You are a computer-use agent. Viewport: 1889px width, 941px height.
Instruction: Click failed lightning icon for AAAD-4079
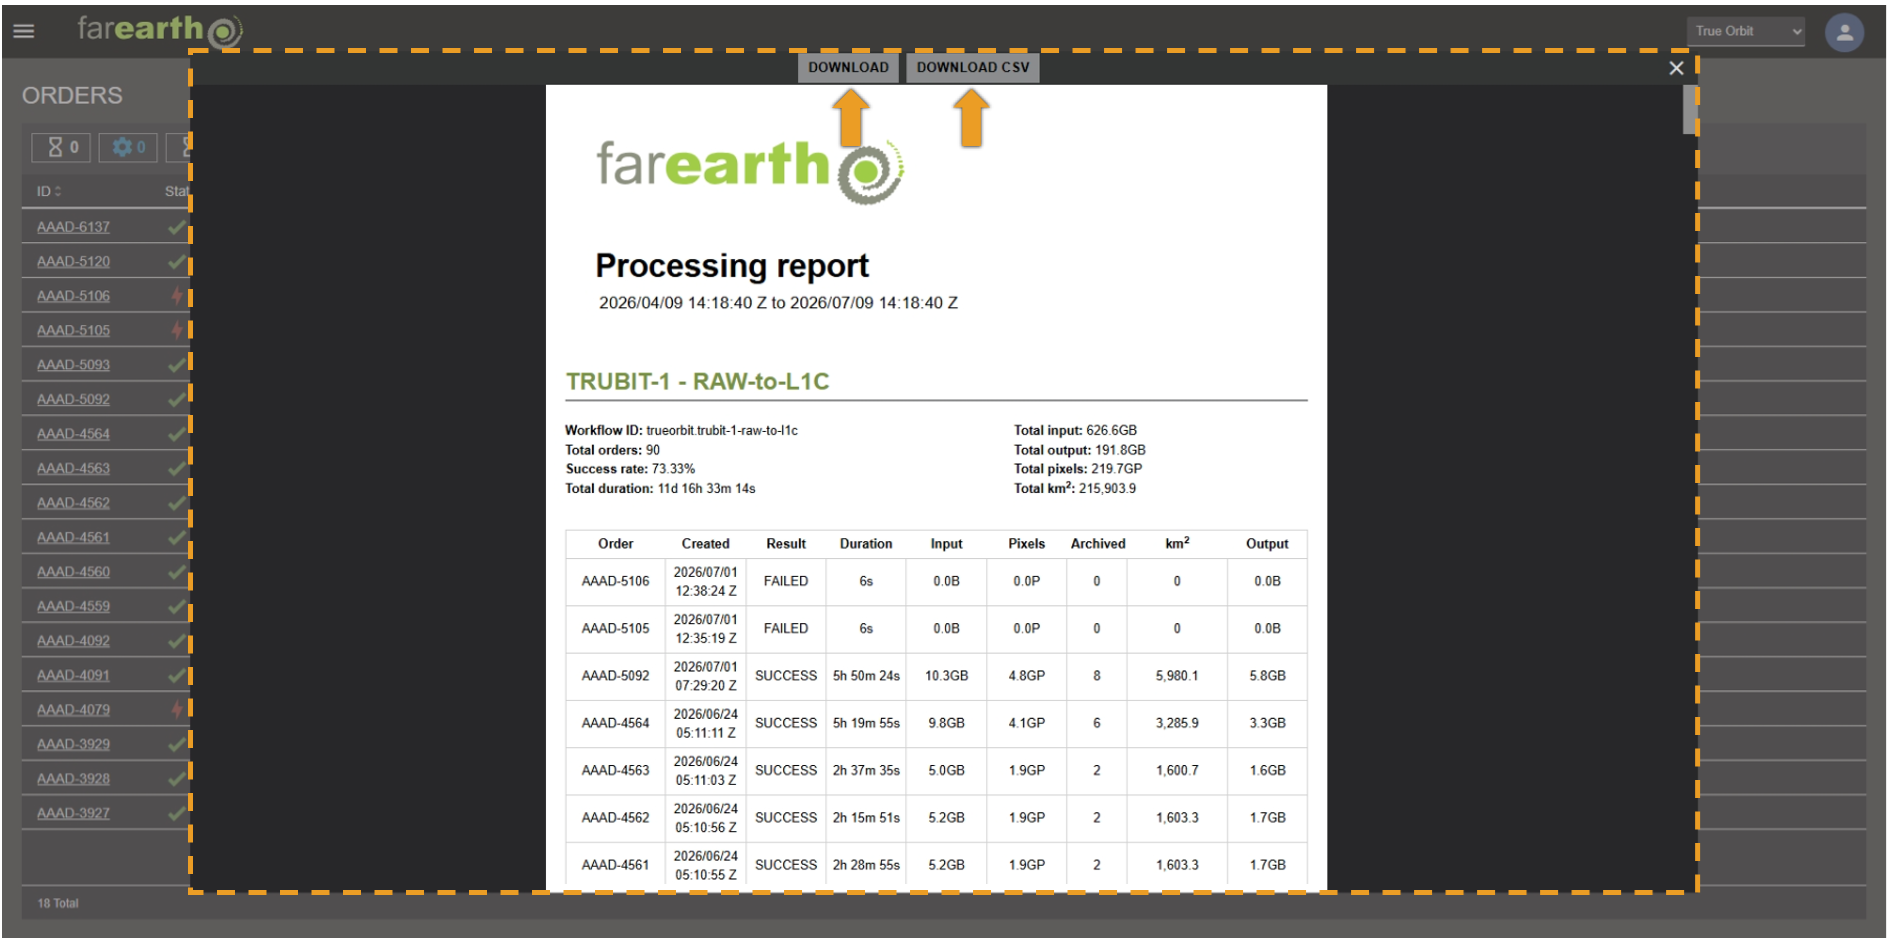point(178,710)
